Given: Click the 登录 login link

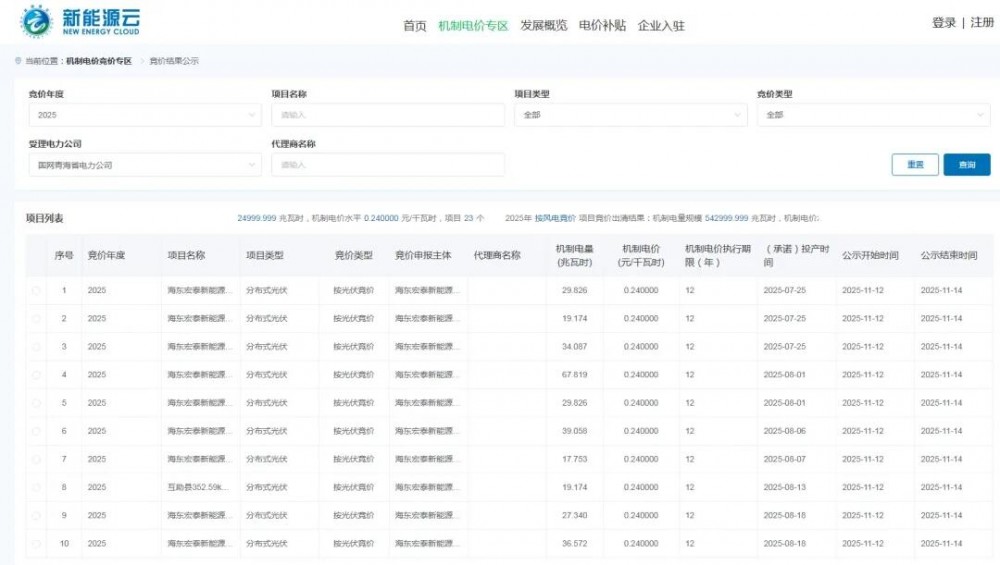Looking at the screenshot, I should 943,23.
